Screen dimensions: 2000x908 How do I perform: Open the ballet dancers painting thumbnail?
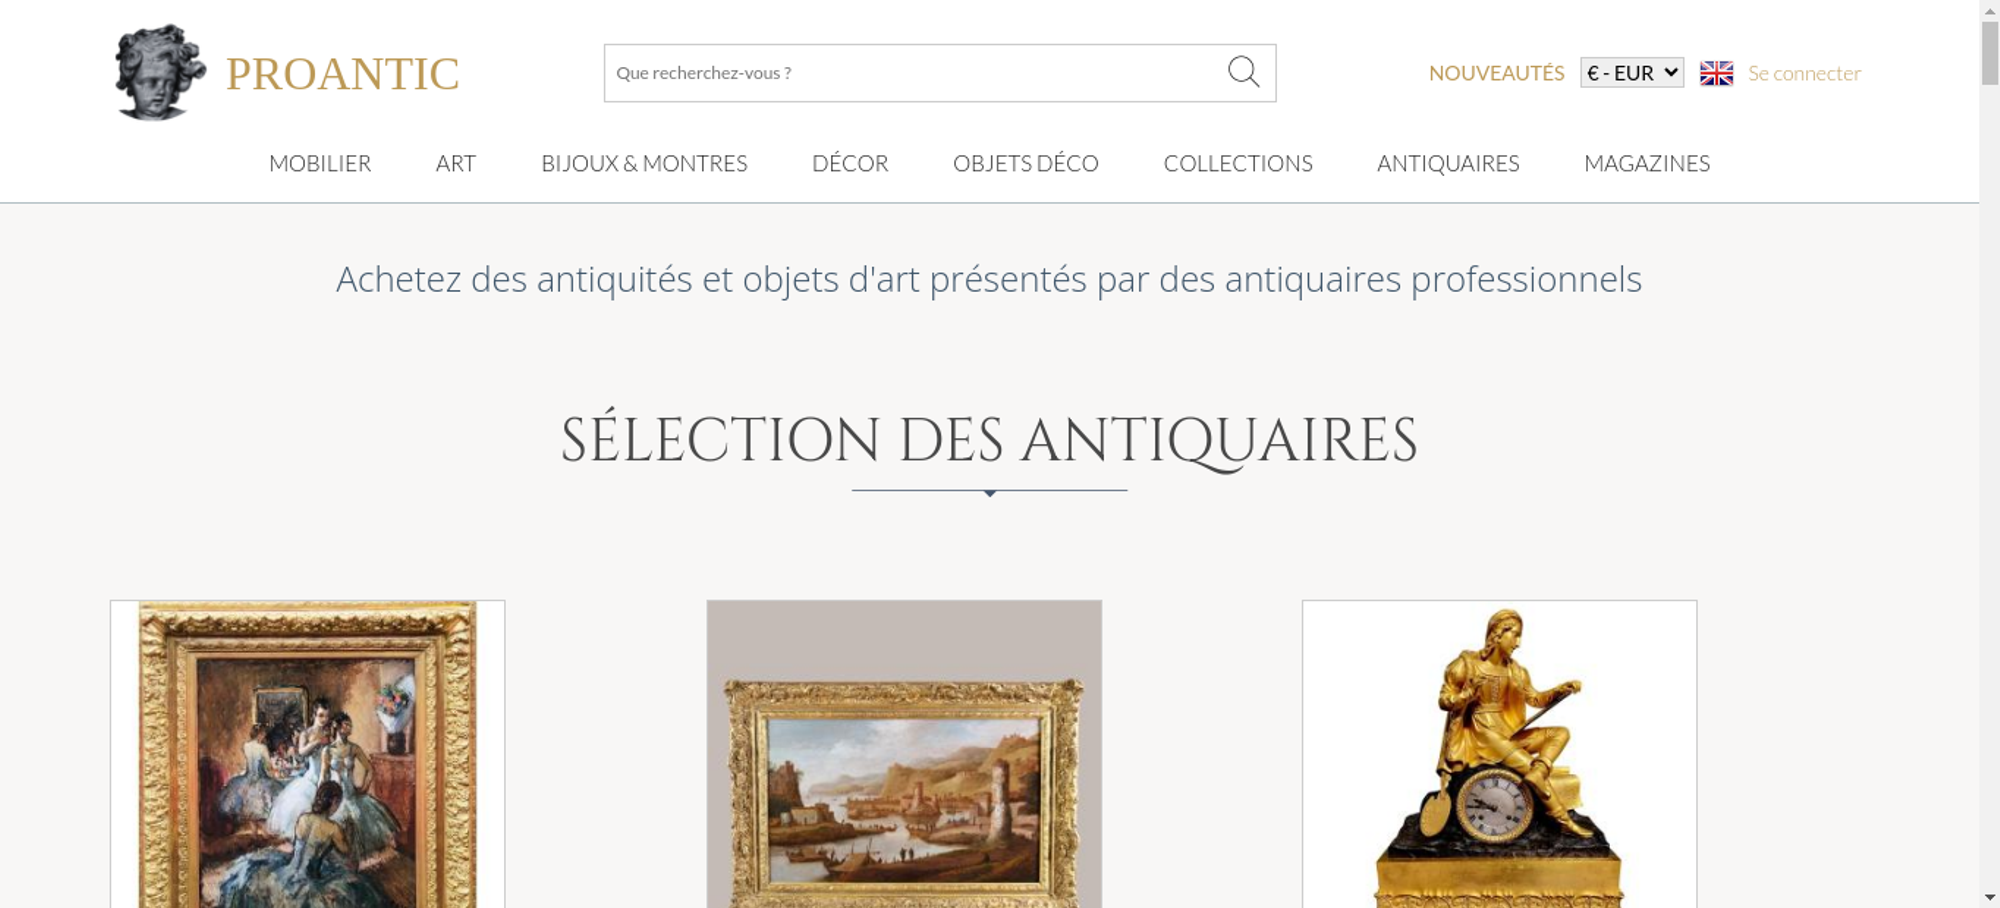coord(308,754)
